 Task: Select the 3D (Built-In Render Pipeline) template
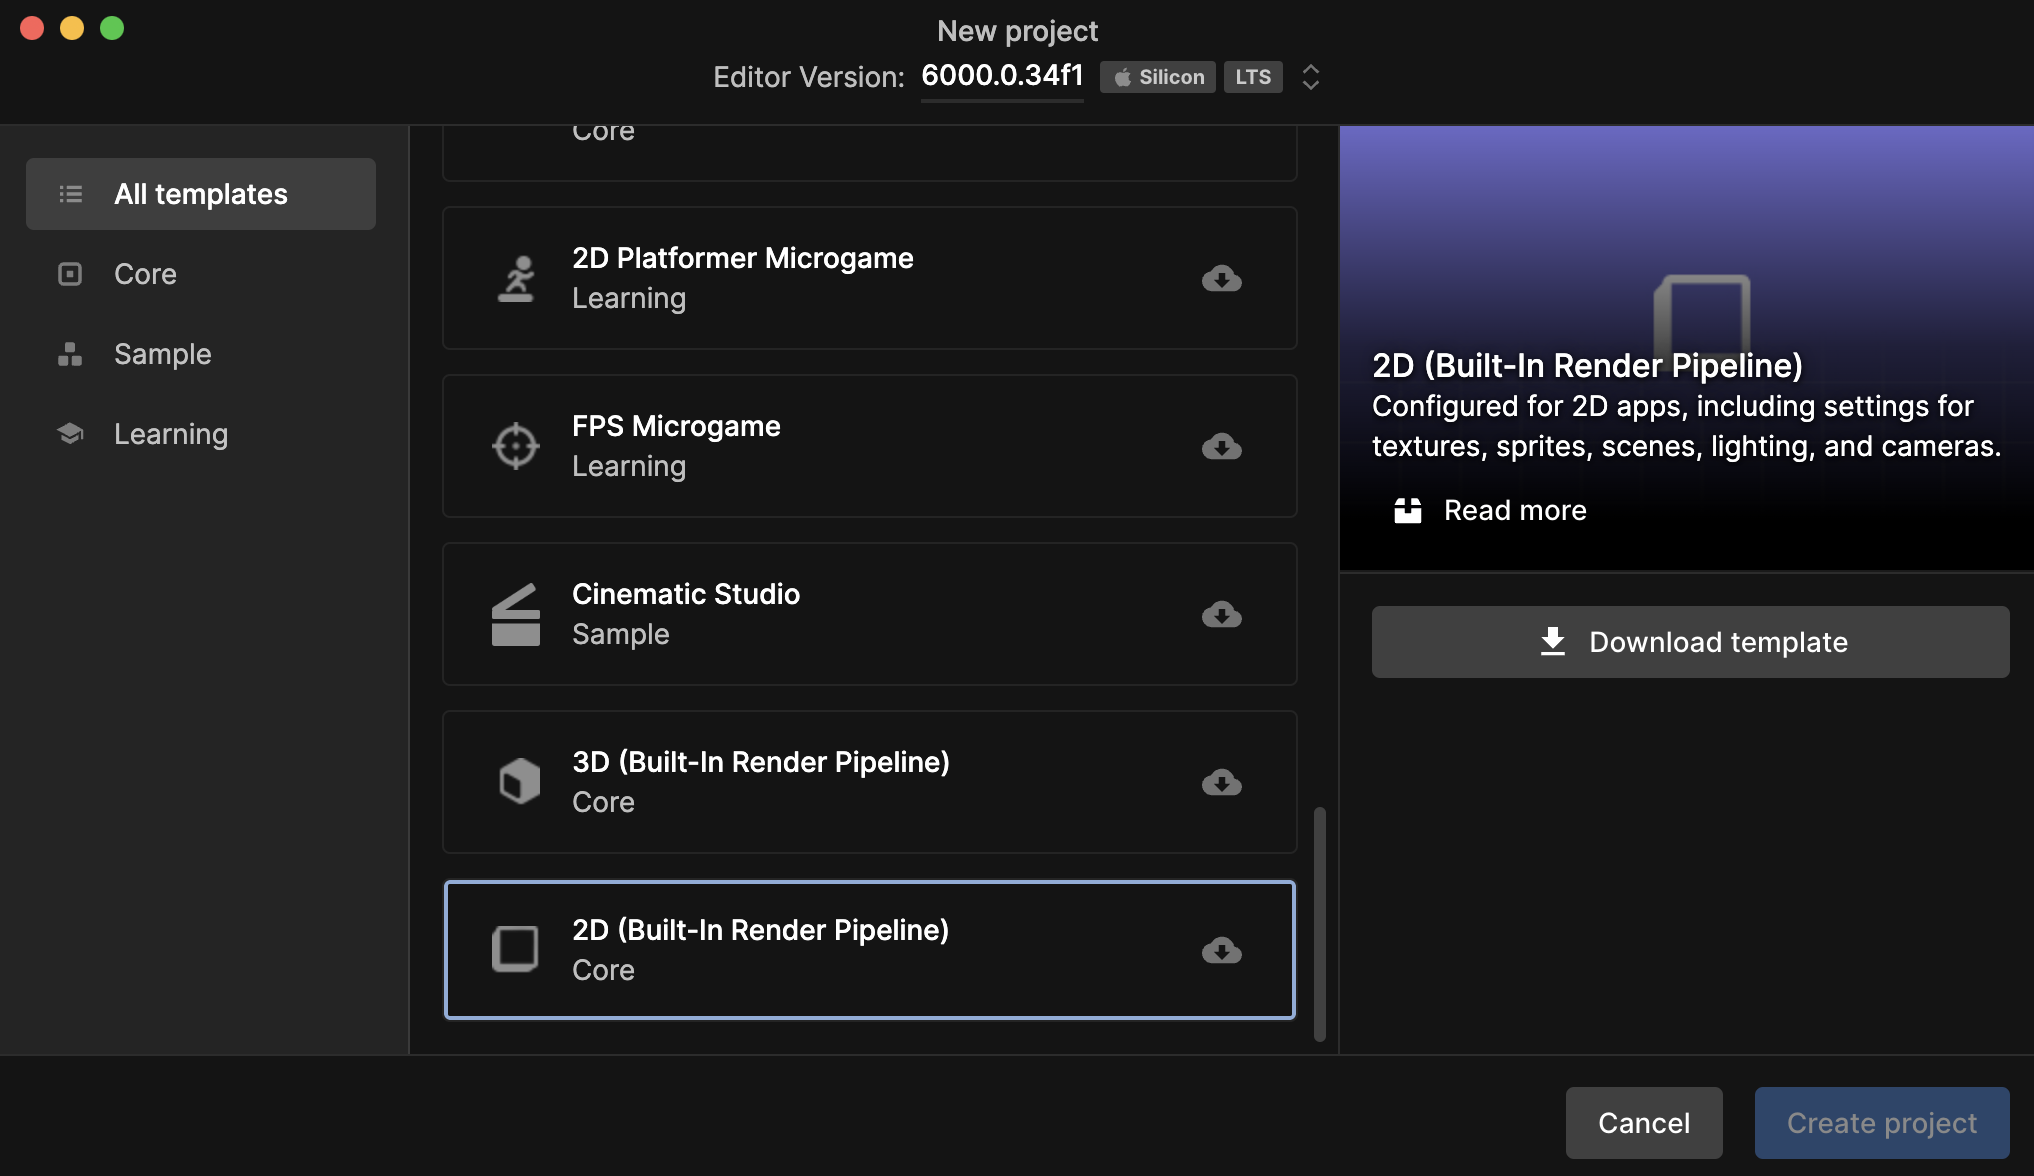(x=870, y=782)
